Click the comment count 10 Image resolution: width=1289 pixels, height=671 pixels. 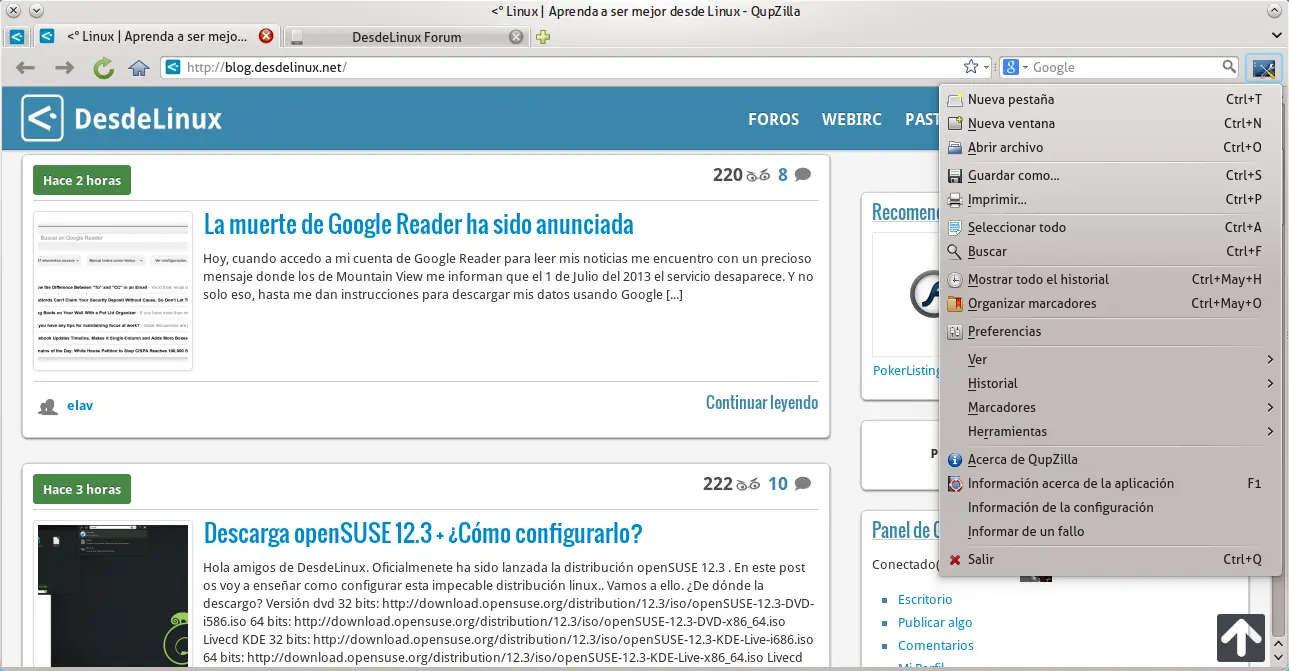pos(778,484)
